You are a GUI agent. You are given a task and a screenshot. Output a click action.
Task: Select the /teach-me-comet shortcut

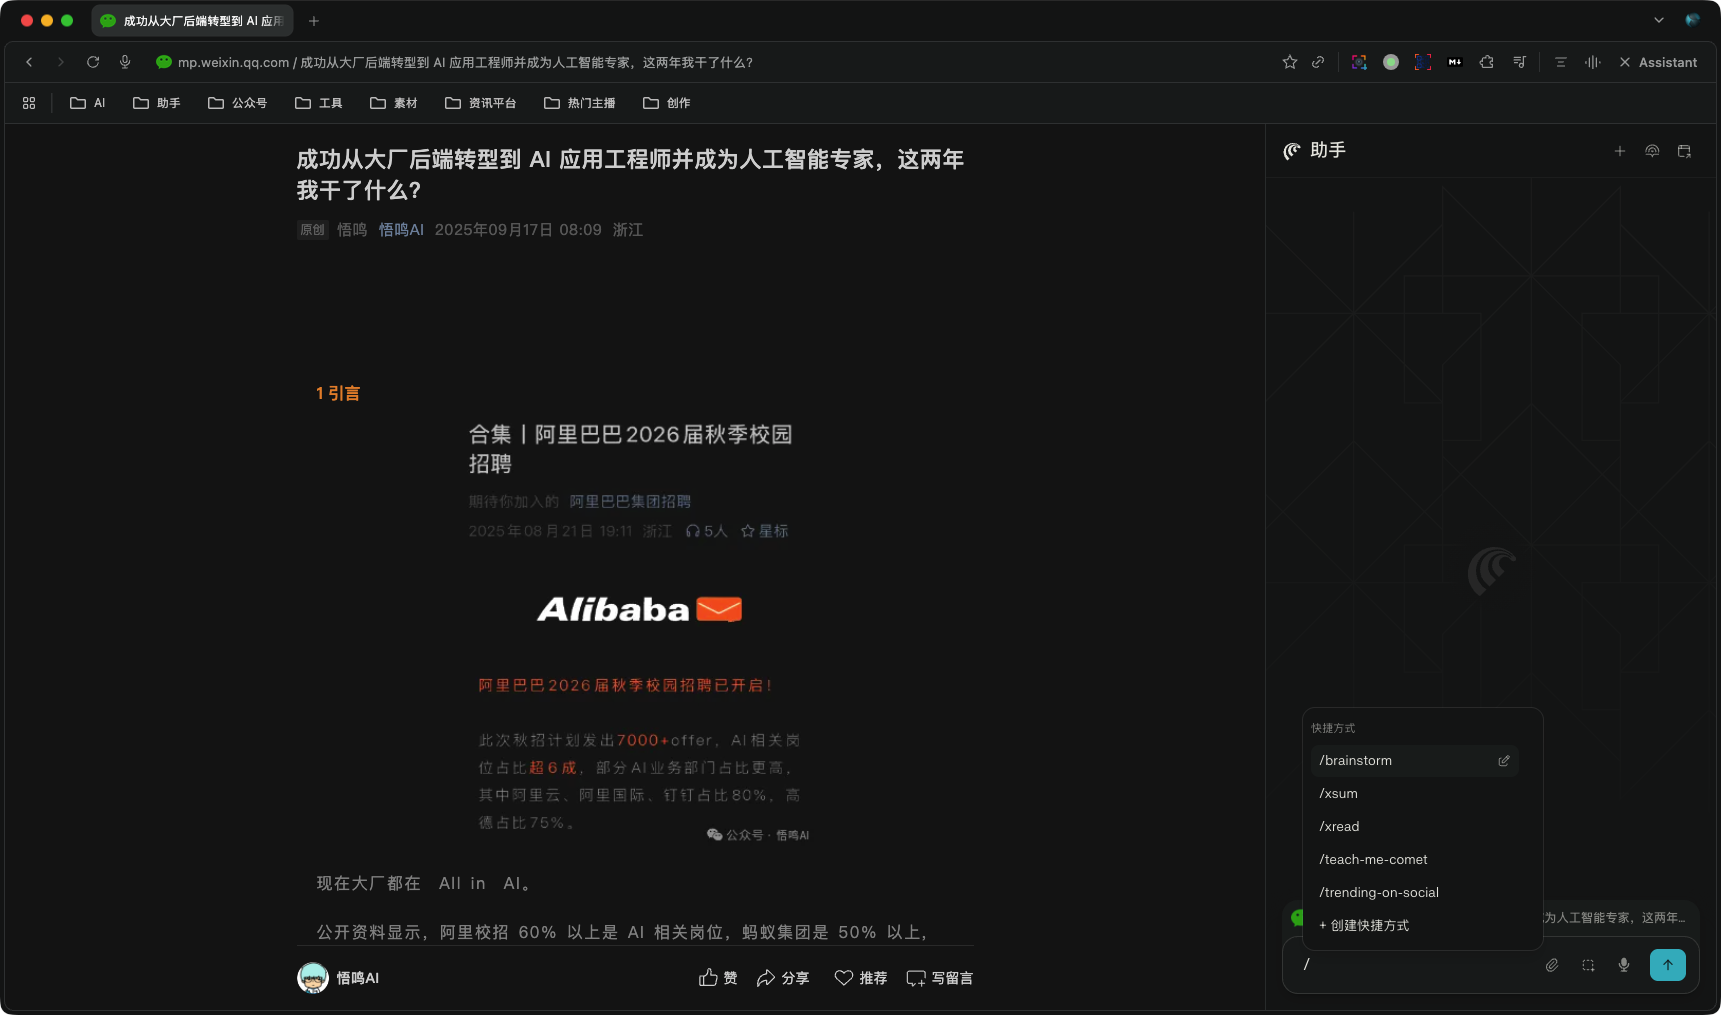[1414, 860]
